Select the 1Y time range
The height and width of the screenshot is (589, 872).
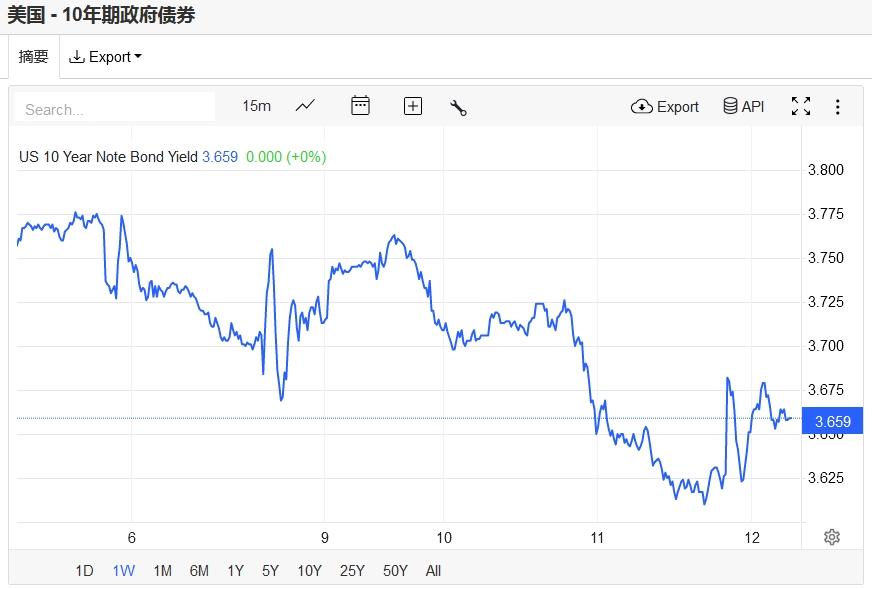[x=235, y=571]
